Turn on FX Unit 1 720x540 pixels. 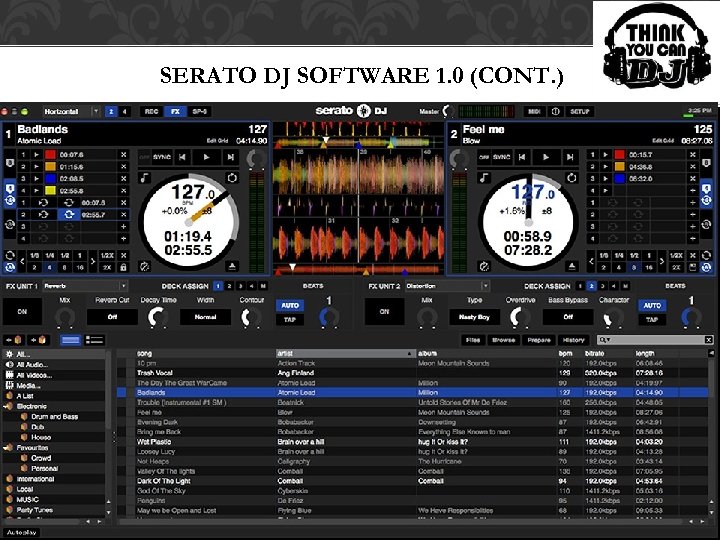tap(22, 311)
